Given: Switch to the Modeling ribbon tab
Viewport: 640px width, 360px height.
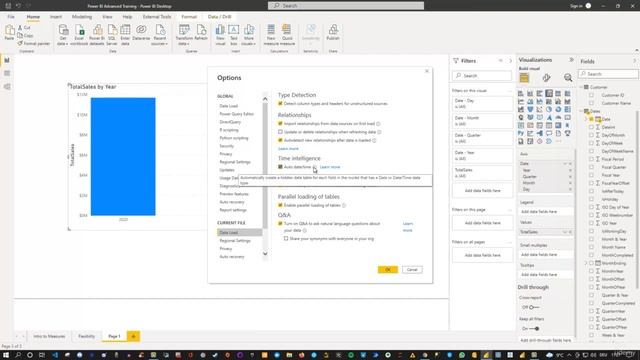Looking at the screenshot, I should (x=82, y=17).
